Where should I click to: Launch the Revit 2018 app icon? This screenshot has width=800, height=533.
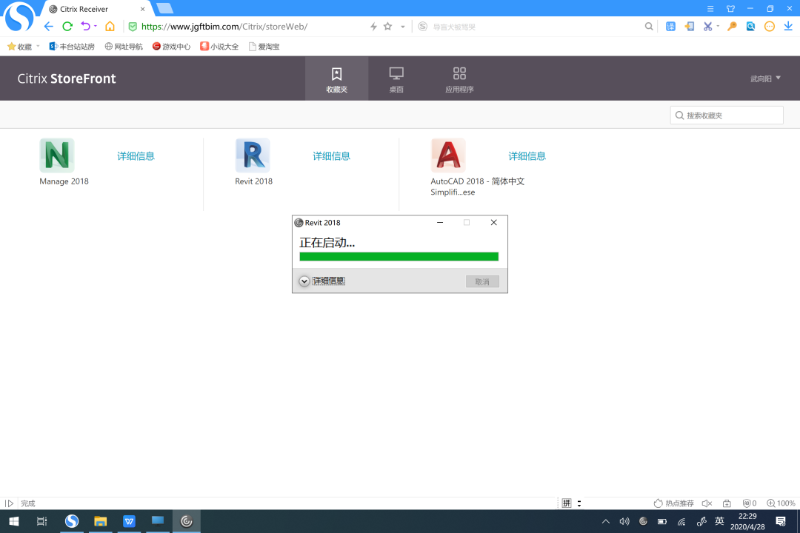253,155
